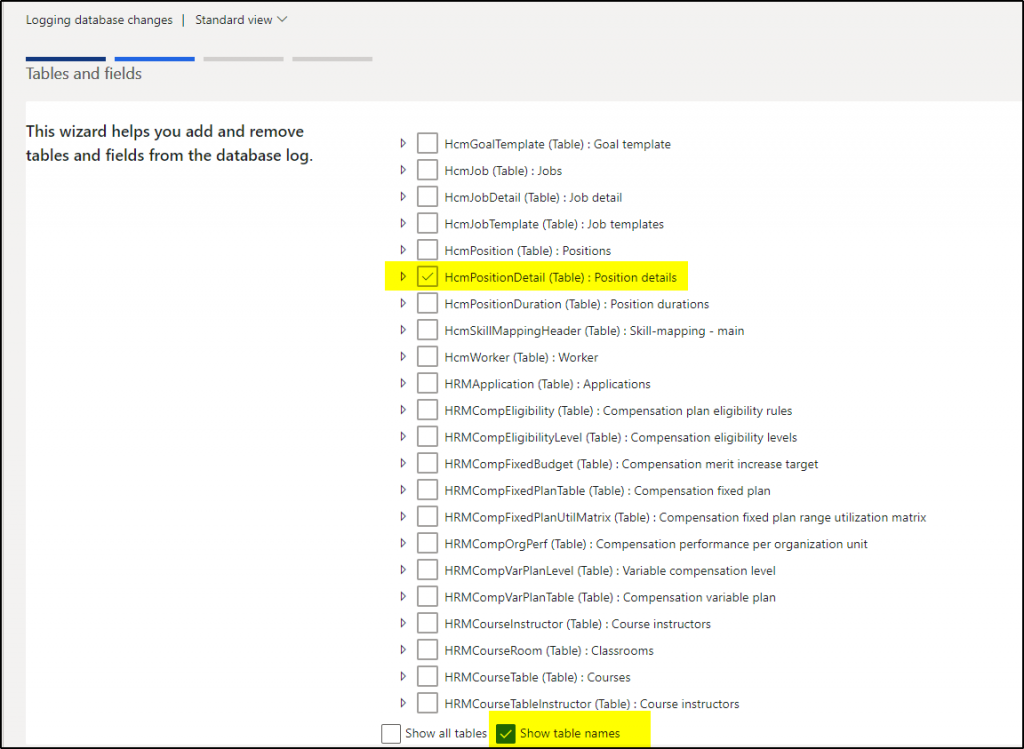This screenshot has height=749, width=1024.
Task: Check the HRMApplication checkbox
Action: [427, 383]
